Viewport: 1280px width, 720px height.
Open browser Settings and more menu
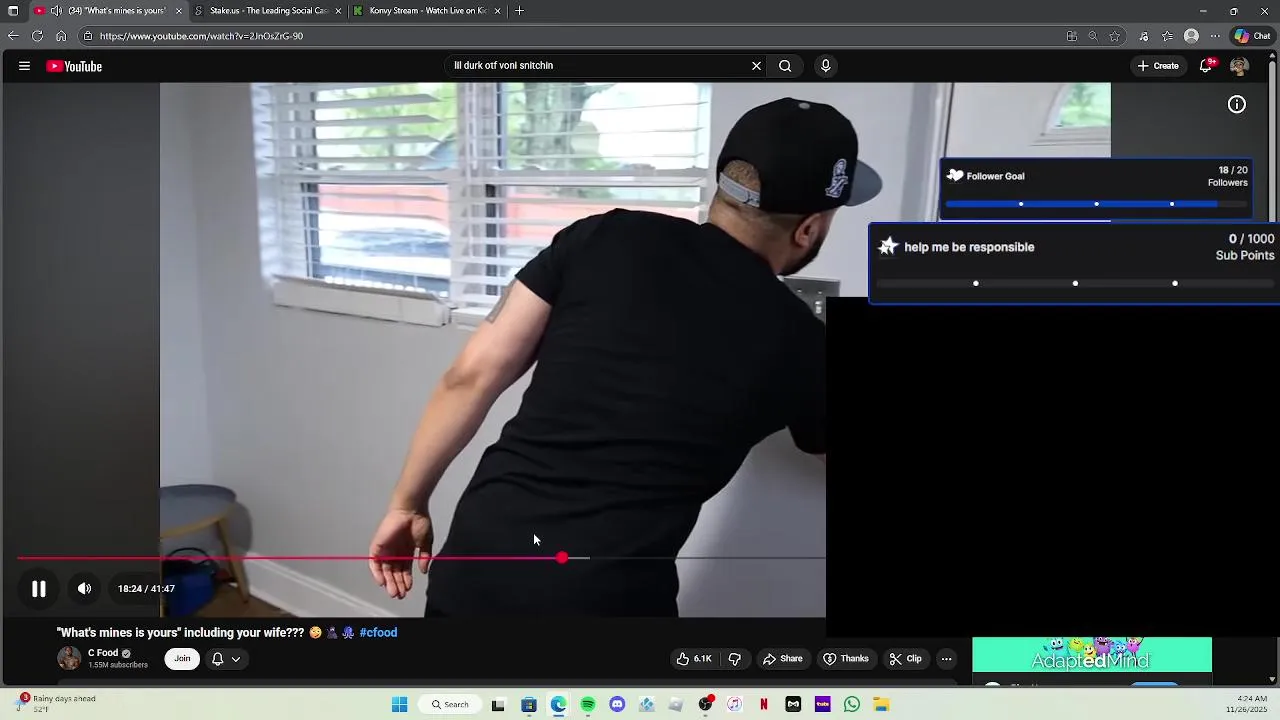coord(1215,36)
